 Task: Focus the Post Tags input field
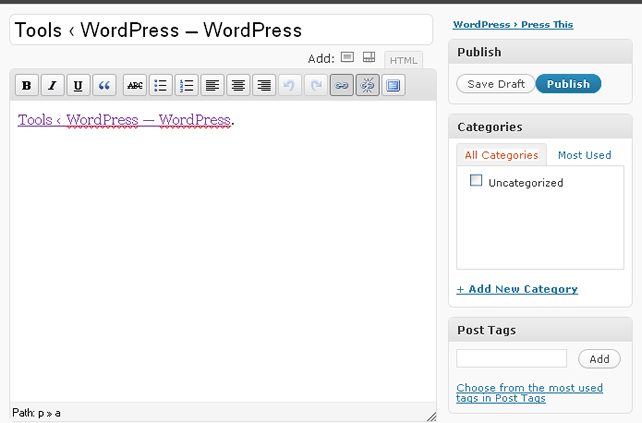coord(511,359)
